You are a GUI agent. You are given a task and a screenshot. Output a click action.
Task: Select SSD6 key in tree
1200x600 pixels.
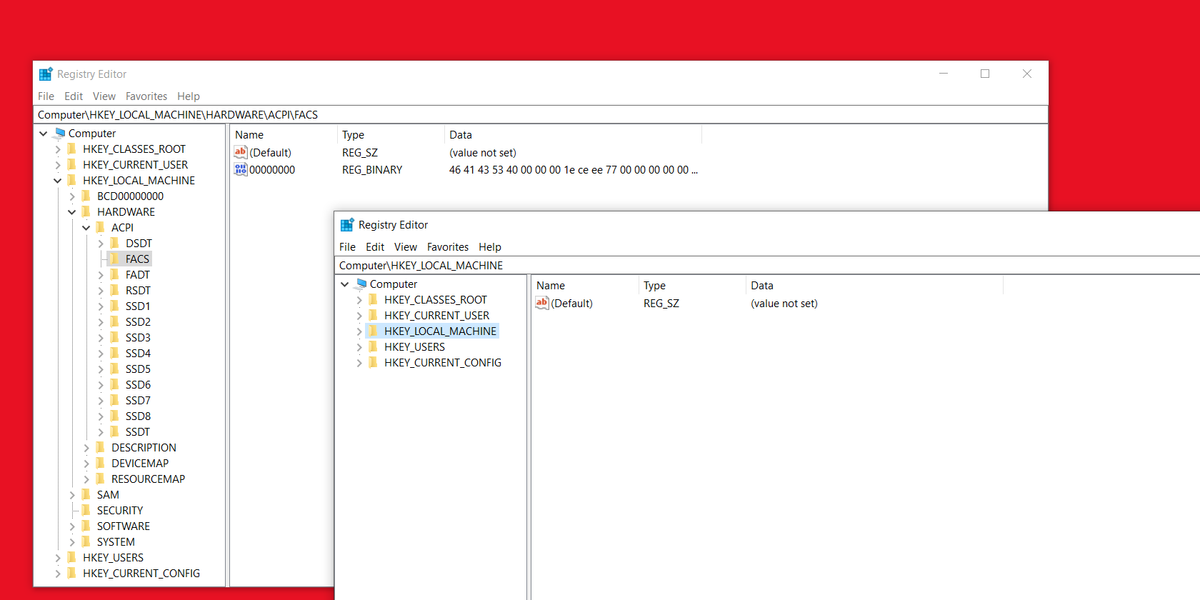coord(138,385)
